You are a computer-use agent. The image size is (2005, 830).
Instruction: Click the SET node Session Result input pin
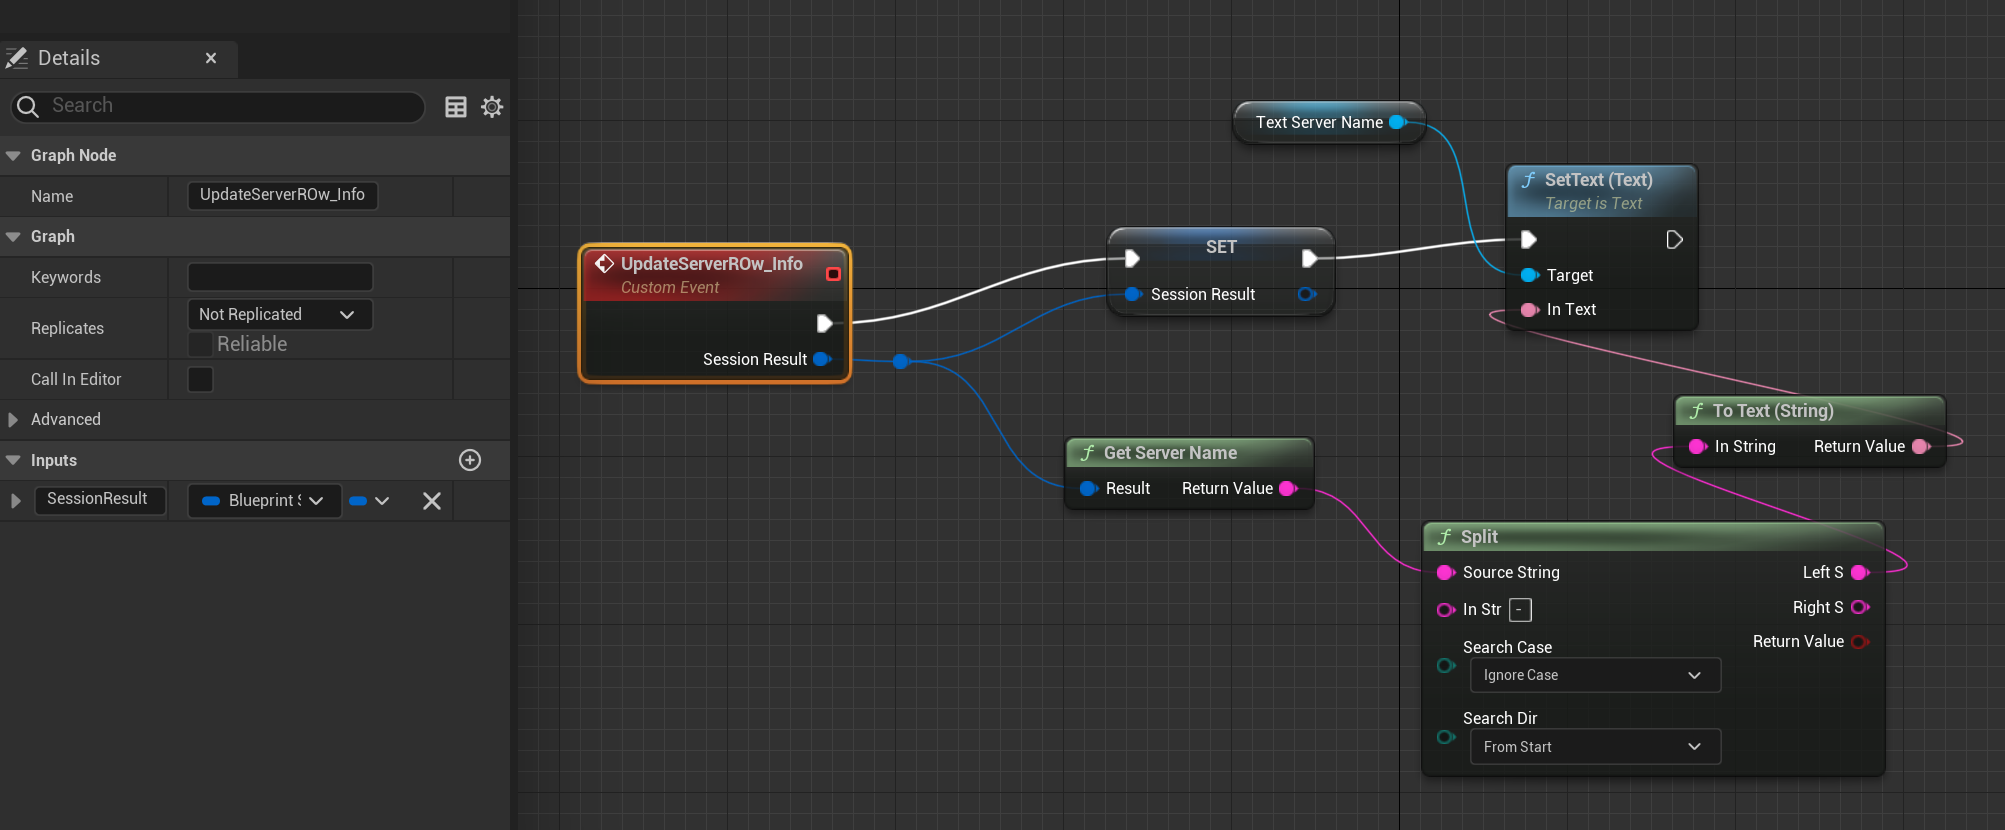point(1133,294)
